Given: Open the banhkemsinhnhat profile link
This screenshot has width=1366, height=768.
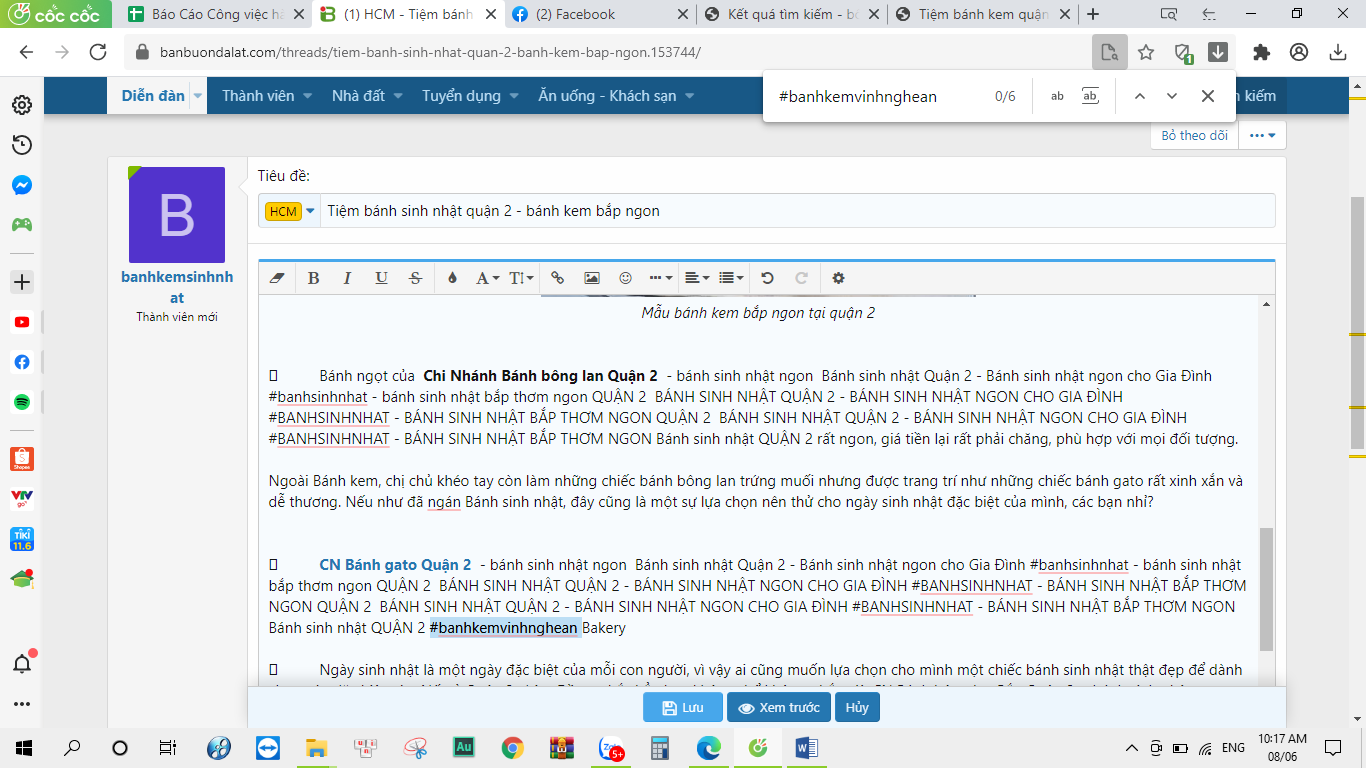Looking at the screenshot, I should [x=177, y=287].
